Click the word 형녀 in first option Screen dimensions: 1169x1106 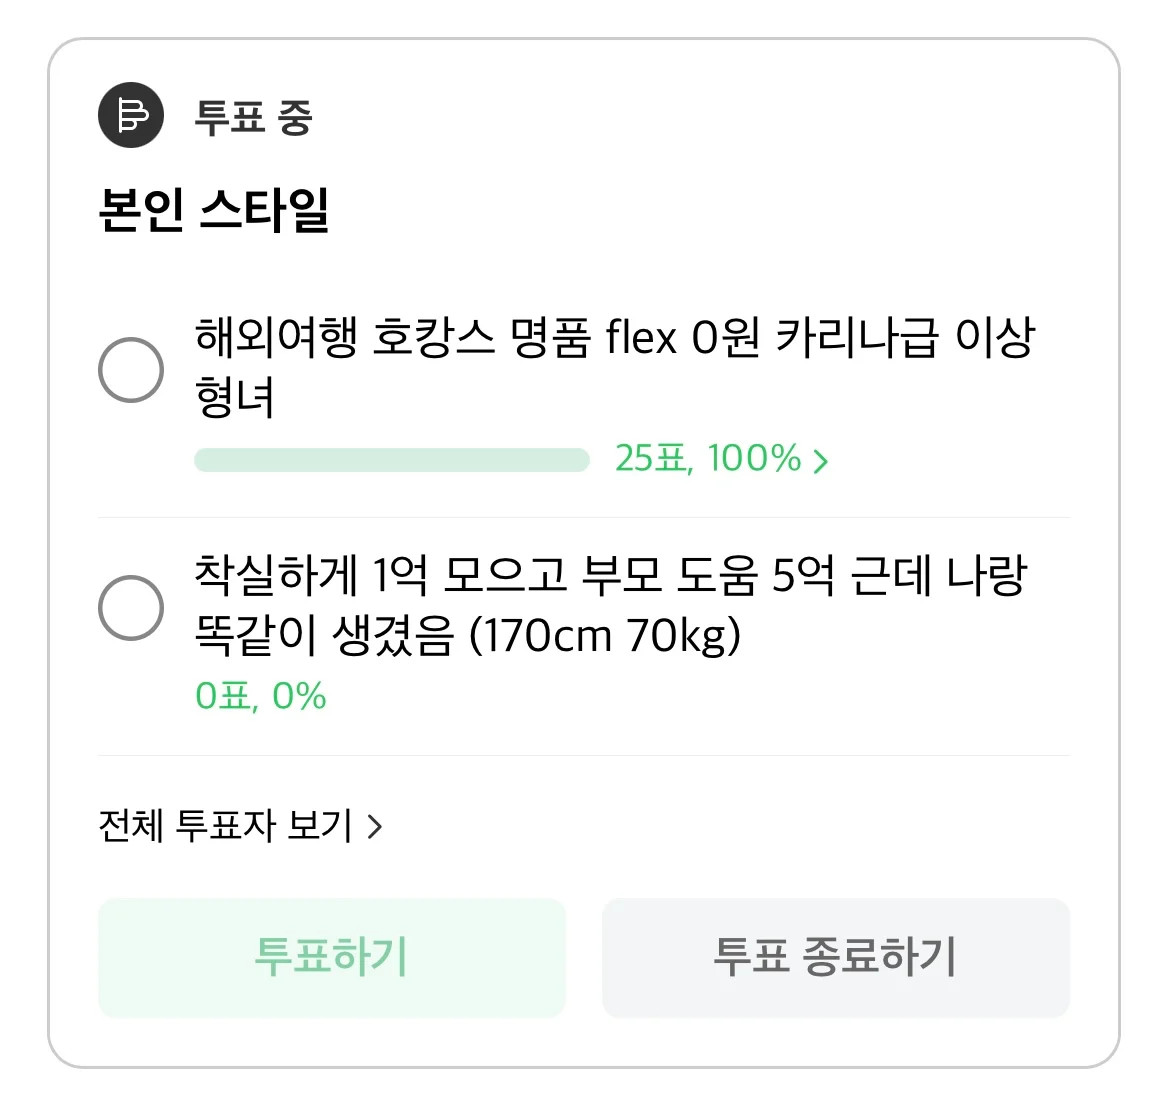pos(235,397)
